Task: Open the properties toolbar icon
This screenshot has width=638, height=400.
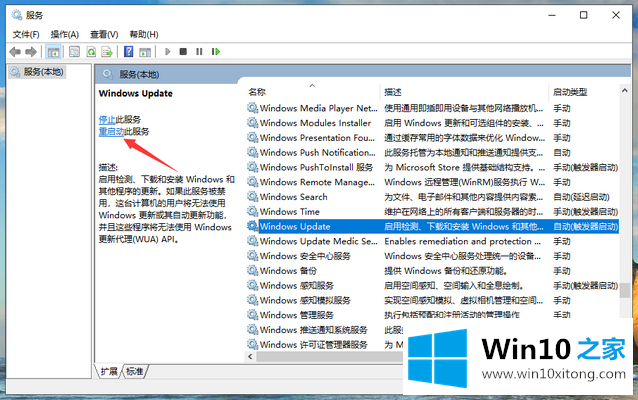Action: (74, 52)
